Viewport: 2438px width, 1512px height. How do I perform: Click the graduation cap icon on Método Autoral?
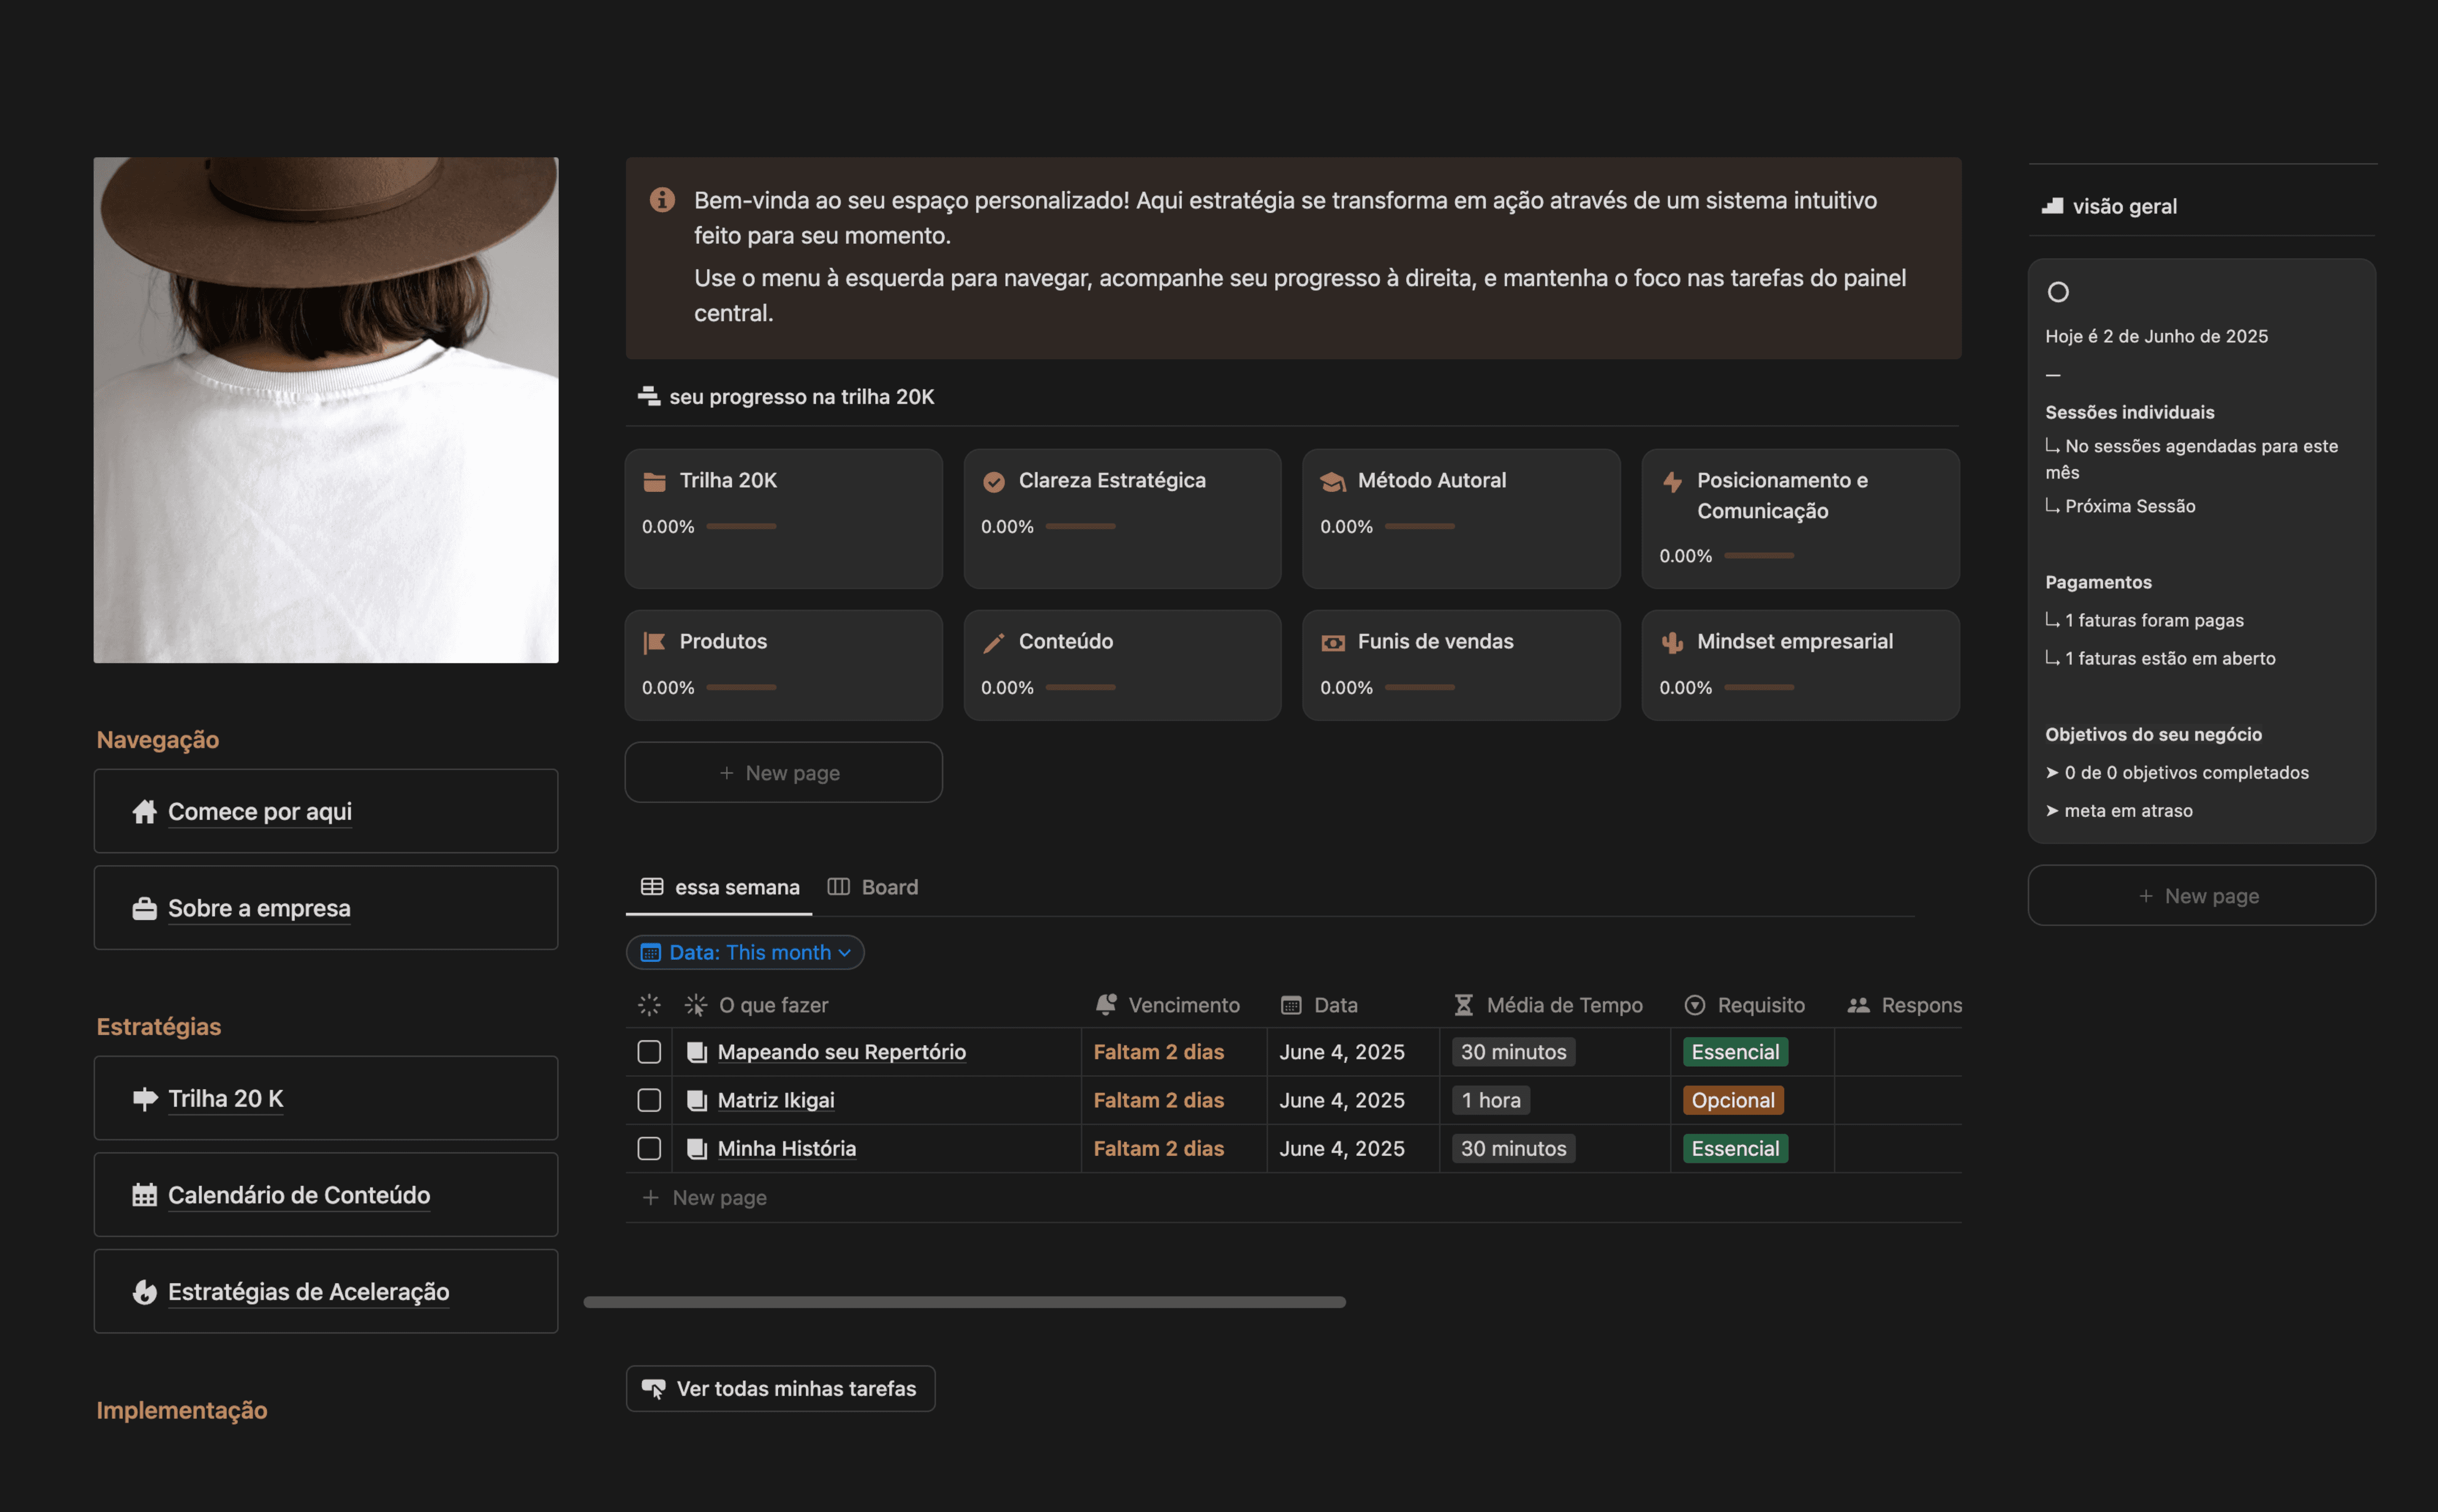(1332, 481)
